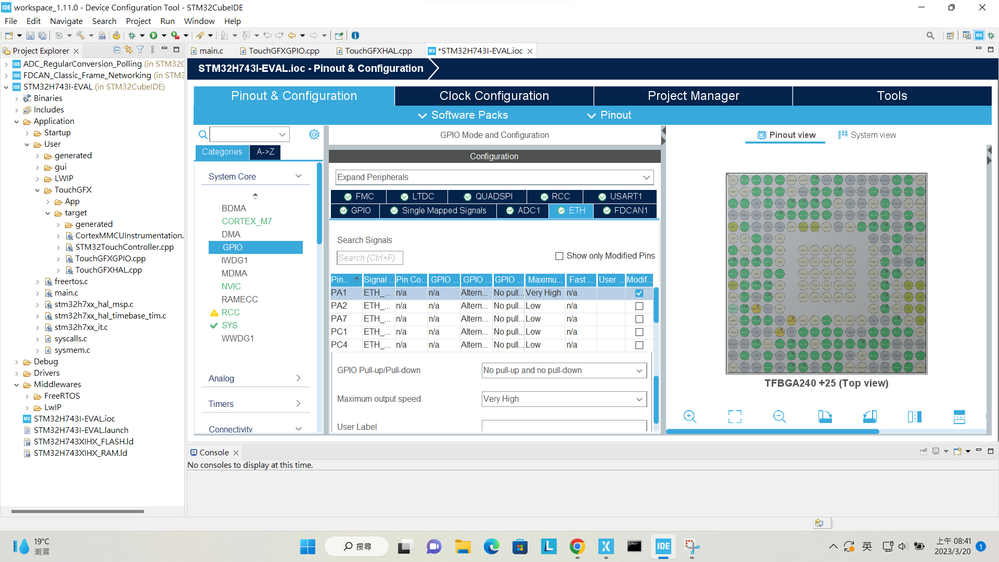Select the FMC peripheral tab
The width and height of the screenshot is (999, 562).
pyautogui.click(x=359, y=196)
